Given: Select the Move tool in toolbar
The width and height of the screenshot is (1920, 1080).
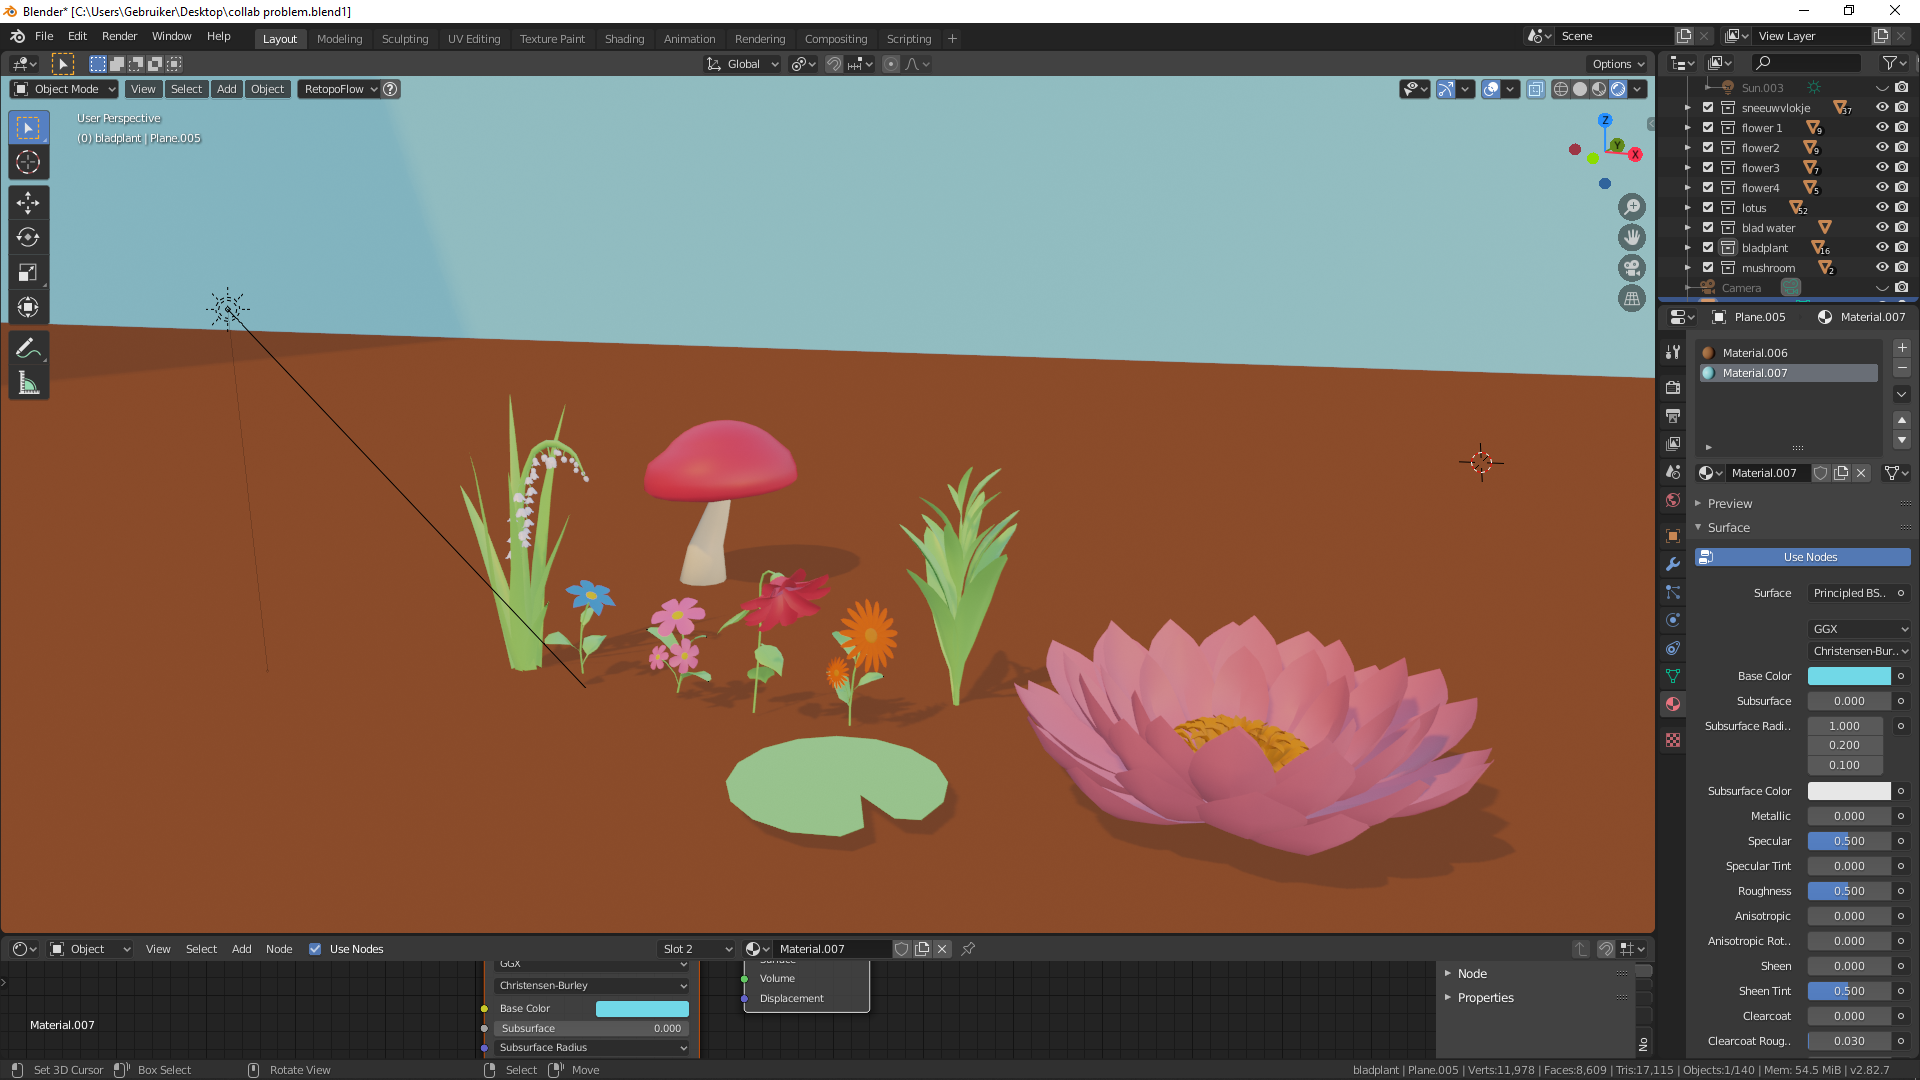Looking at the screenshot, I should tap(28, 203).
